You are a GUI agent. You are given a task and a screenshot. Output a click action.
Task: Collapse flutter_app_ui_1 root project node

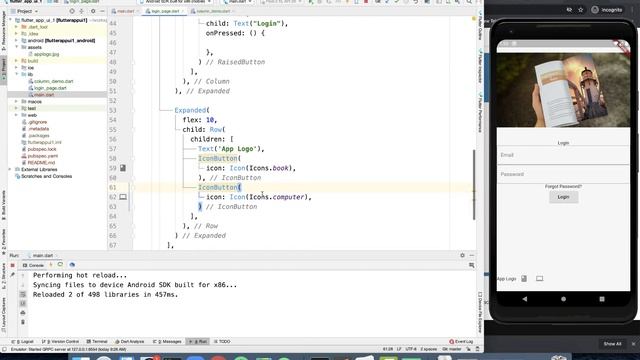click(11, 20)
